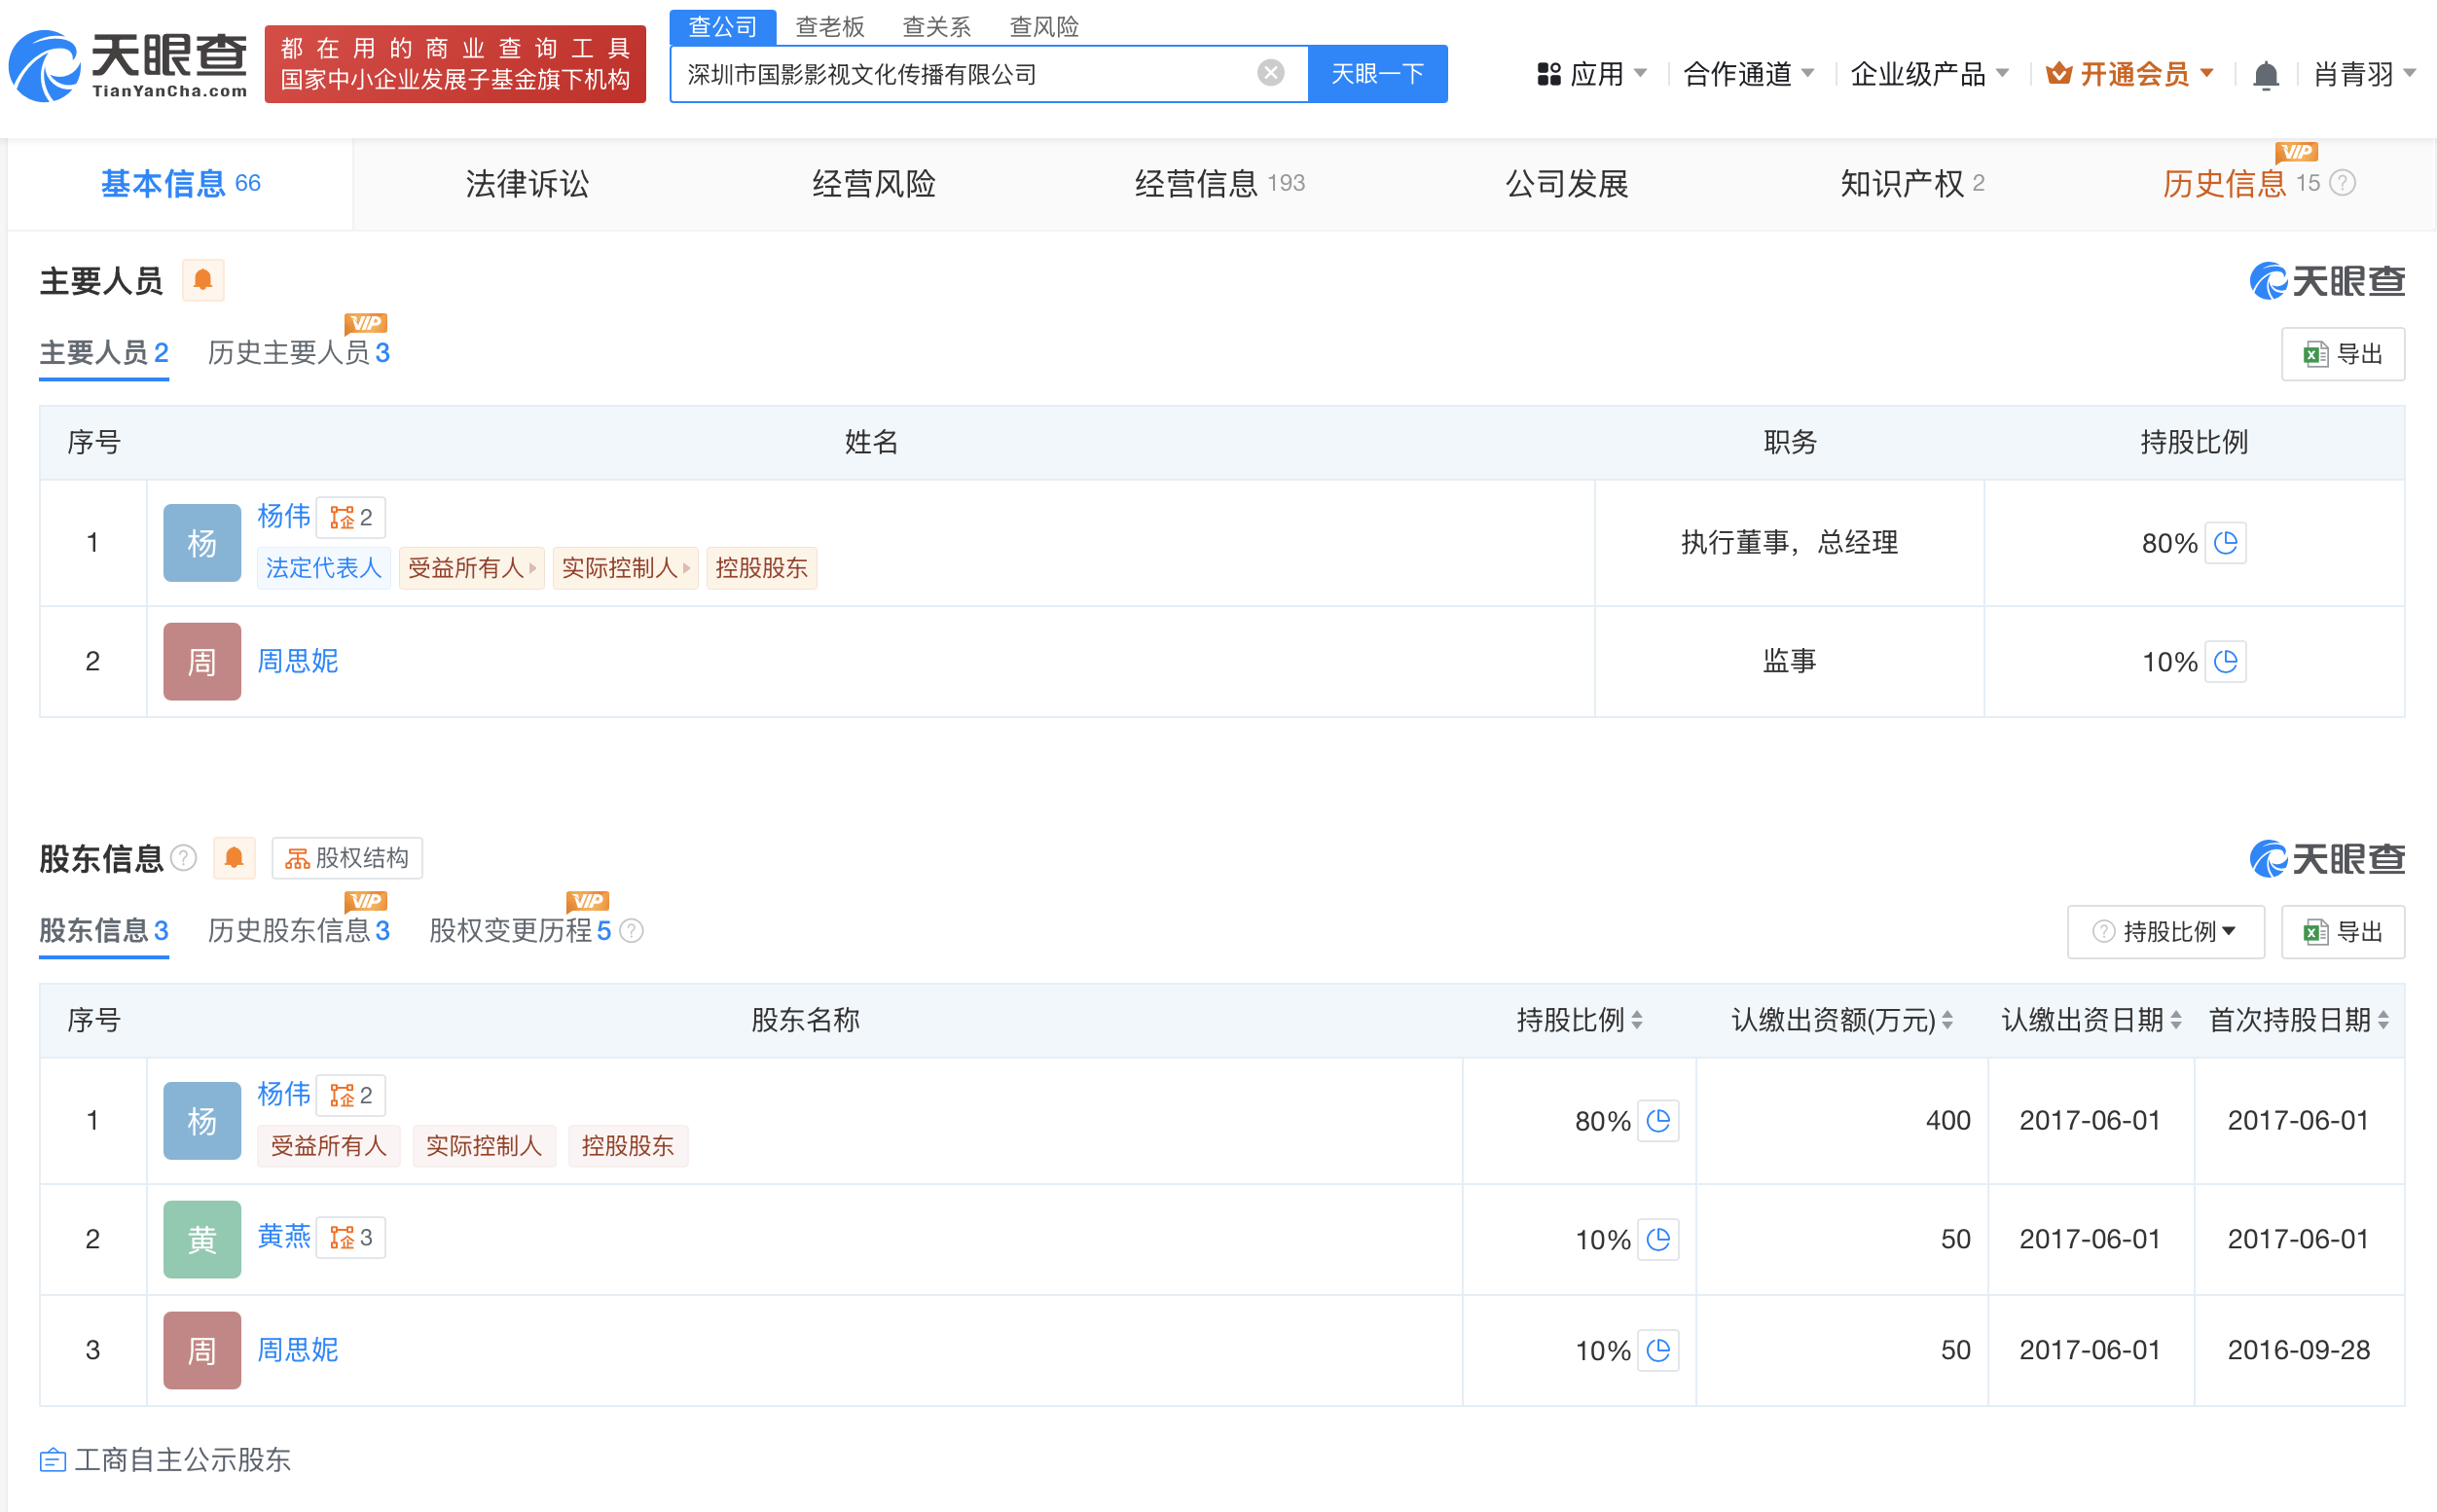
Task: Click 杨伟 related companies badge in shareholder table
Action: click(x=351, y=1095)
